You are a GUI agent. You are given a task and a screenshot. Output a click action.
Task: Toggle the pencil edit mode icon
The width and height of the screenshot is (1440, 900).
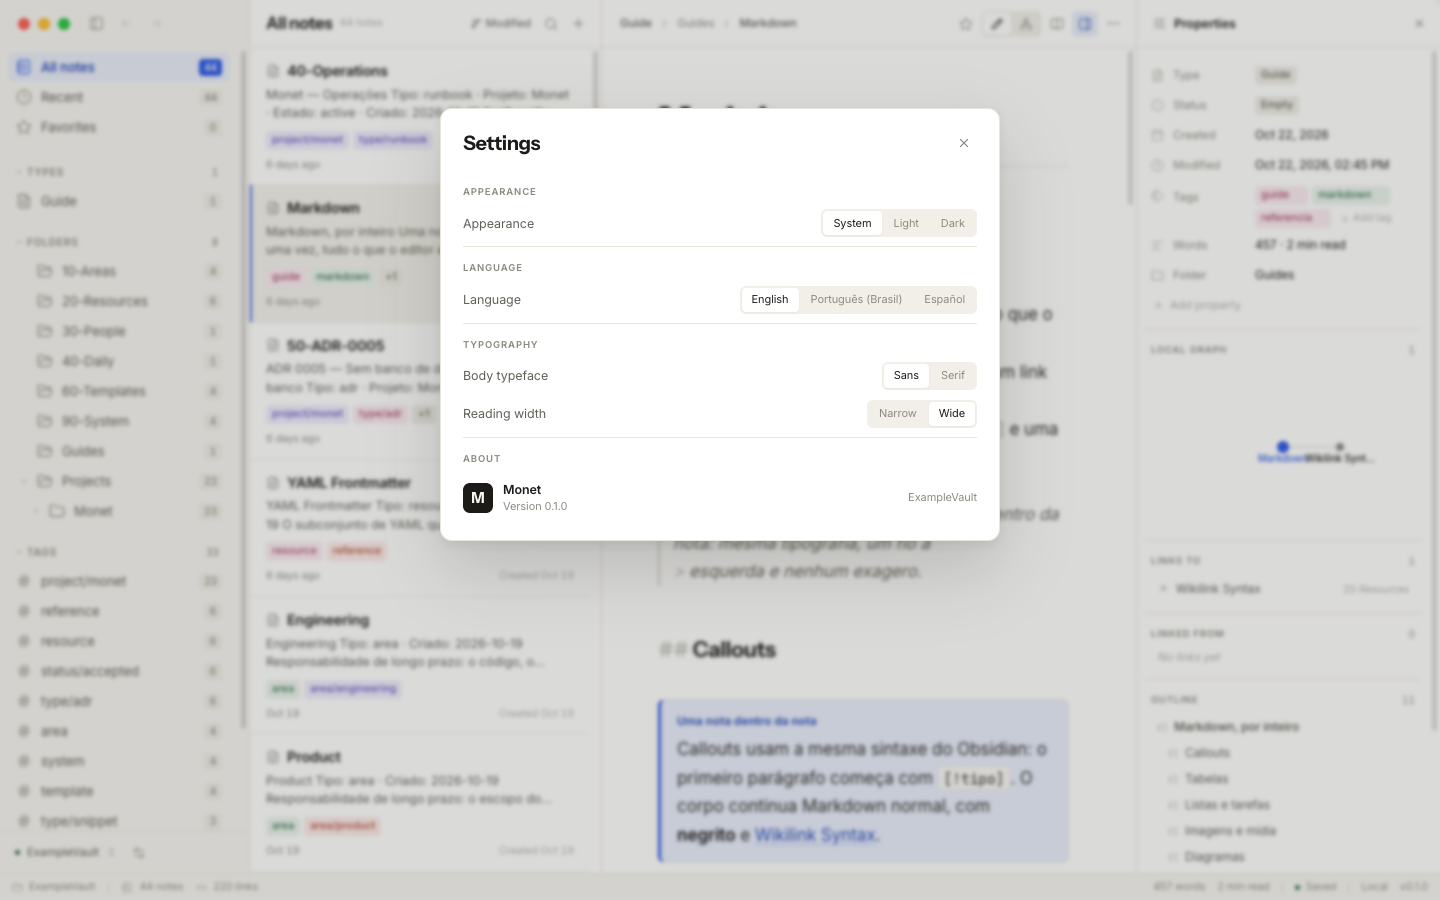coord(996,23)
